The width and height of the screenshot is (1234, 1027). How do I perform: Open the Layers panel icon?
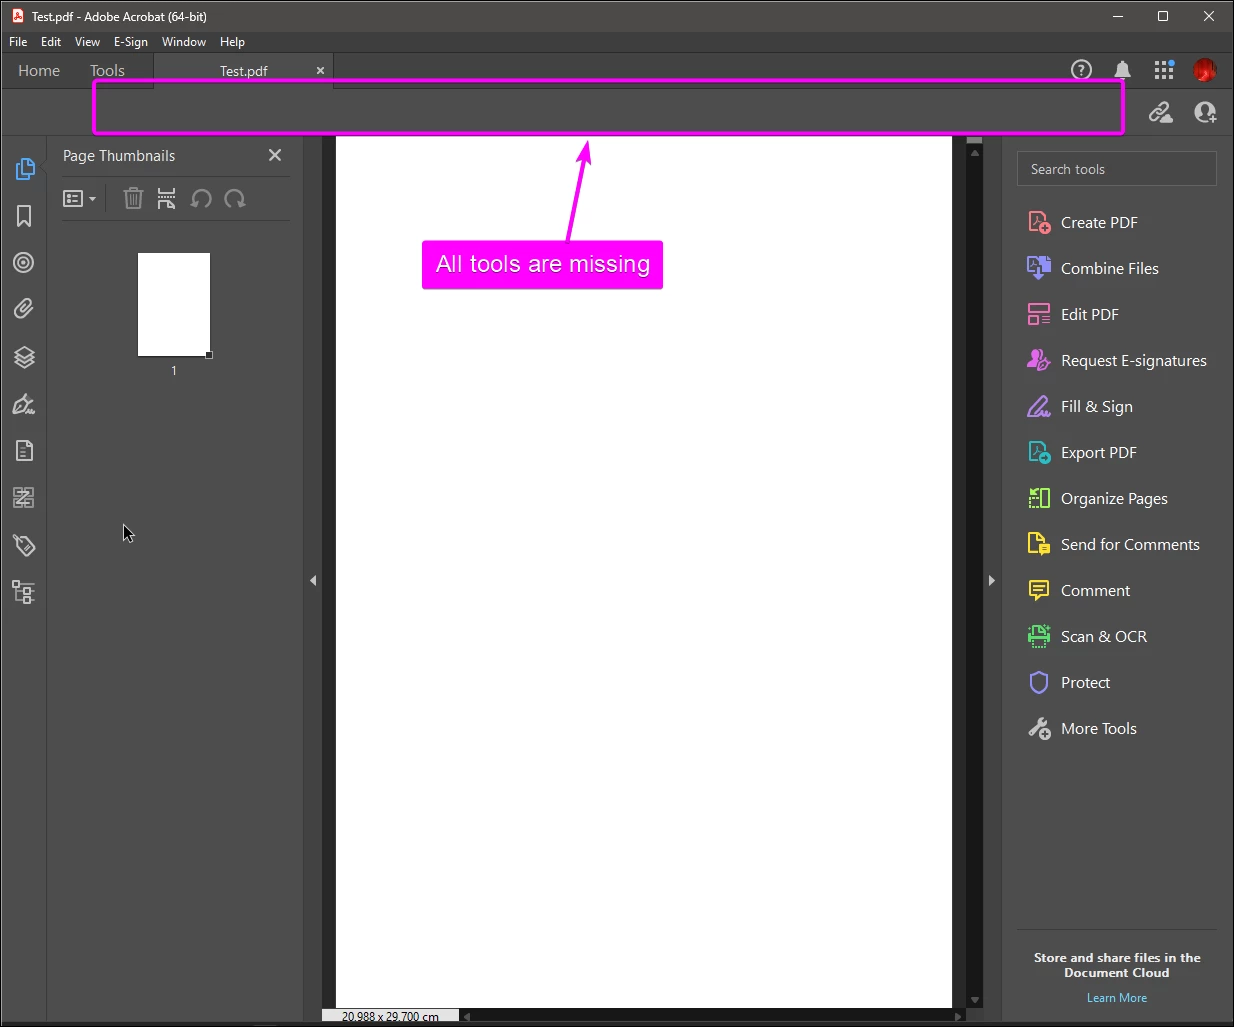tap(24, 357)
